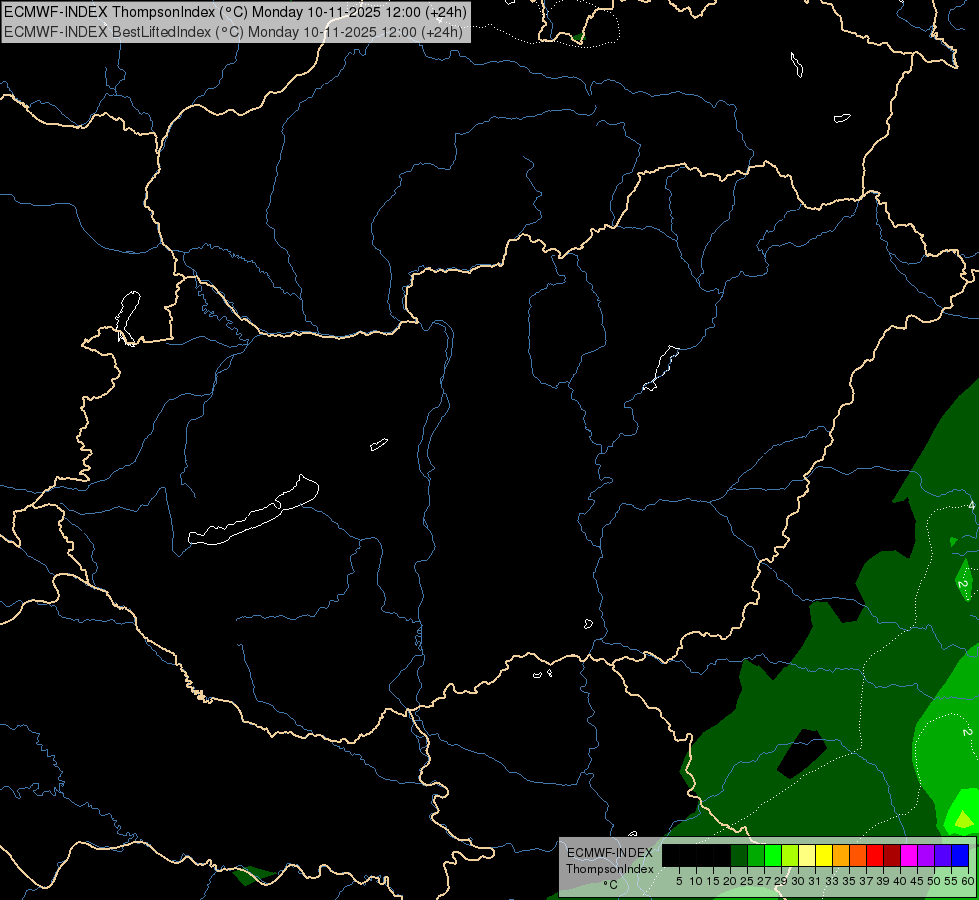Select the pale yellow 30–31 legend swatch

point(807,855)
